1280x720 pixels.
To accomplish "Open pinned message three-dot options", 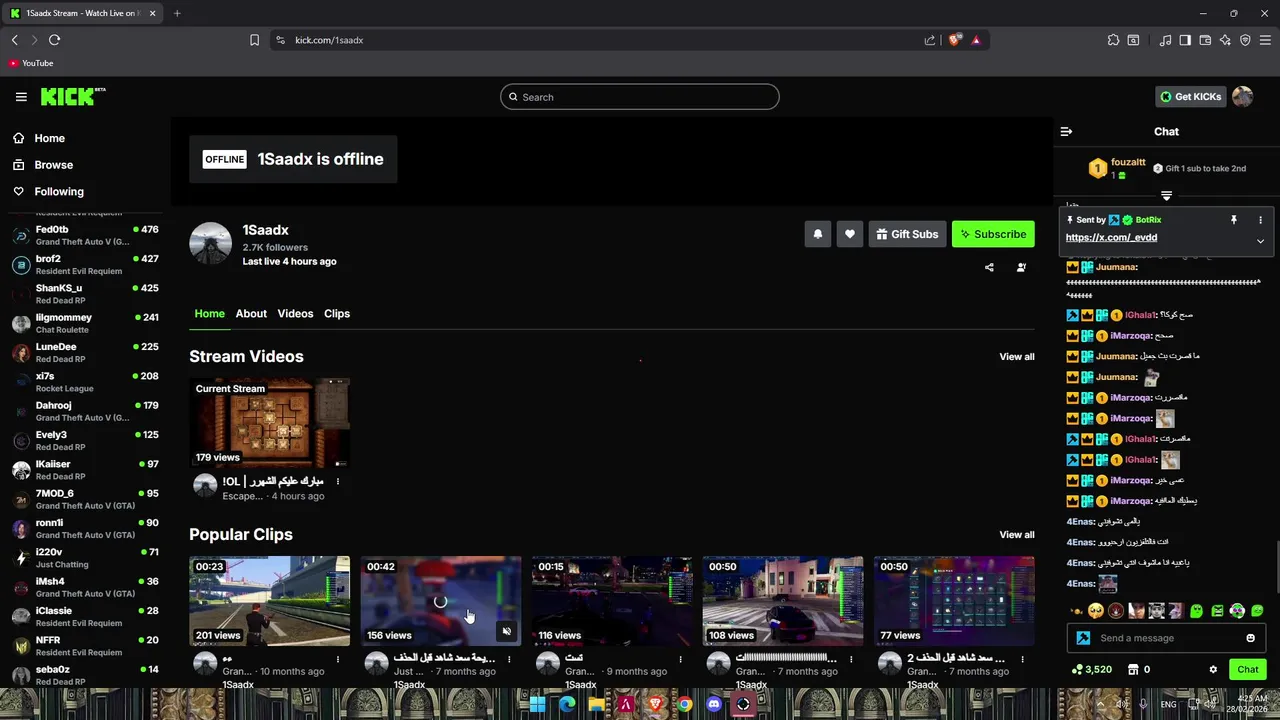I will [1260, 220].
